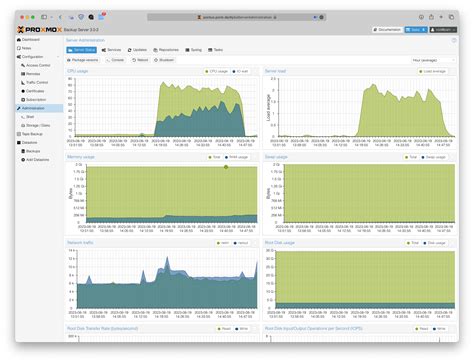
Task: Click the Network traffic panel title
Action: (80, 243)
